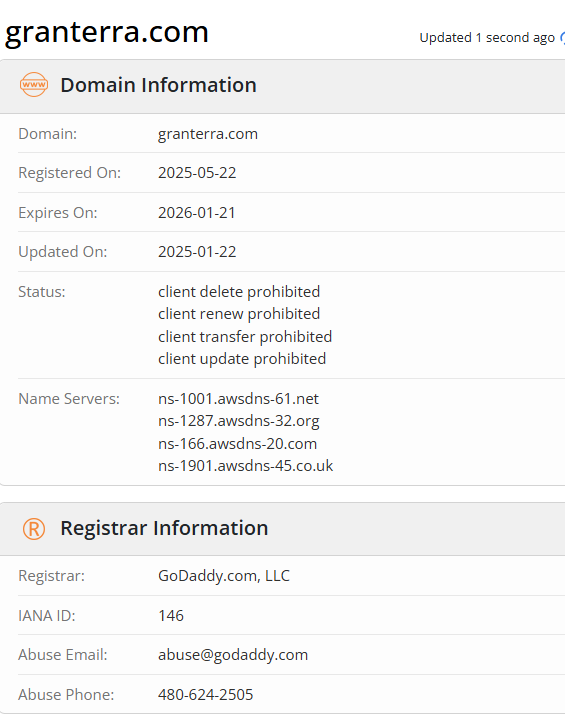Click name server ns-1901.awsdns-45.co.uk

(245, 466)
